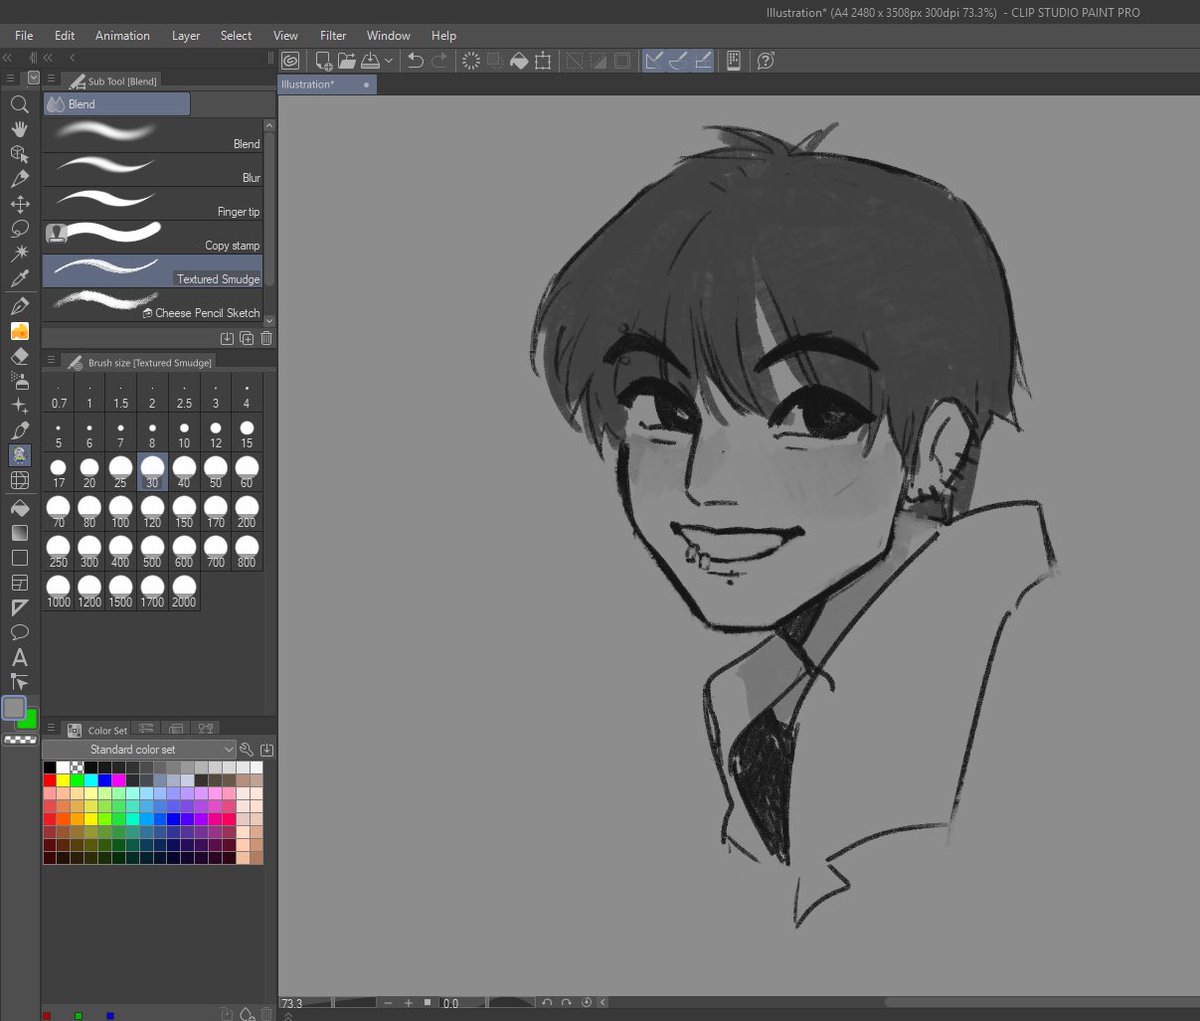Viewport: 1200px width, 1021px height.
Task: Click the Fill icon in command bar
Action: (519, 61)
